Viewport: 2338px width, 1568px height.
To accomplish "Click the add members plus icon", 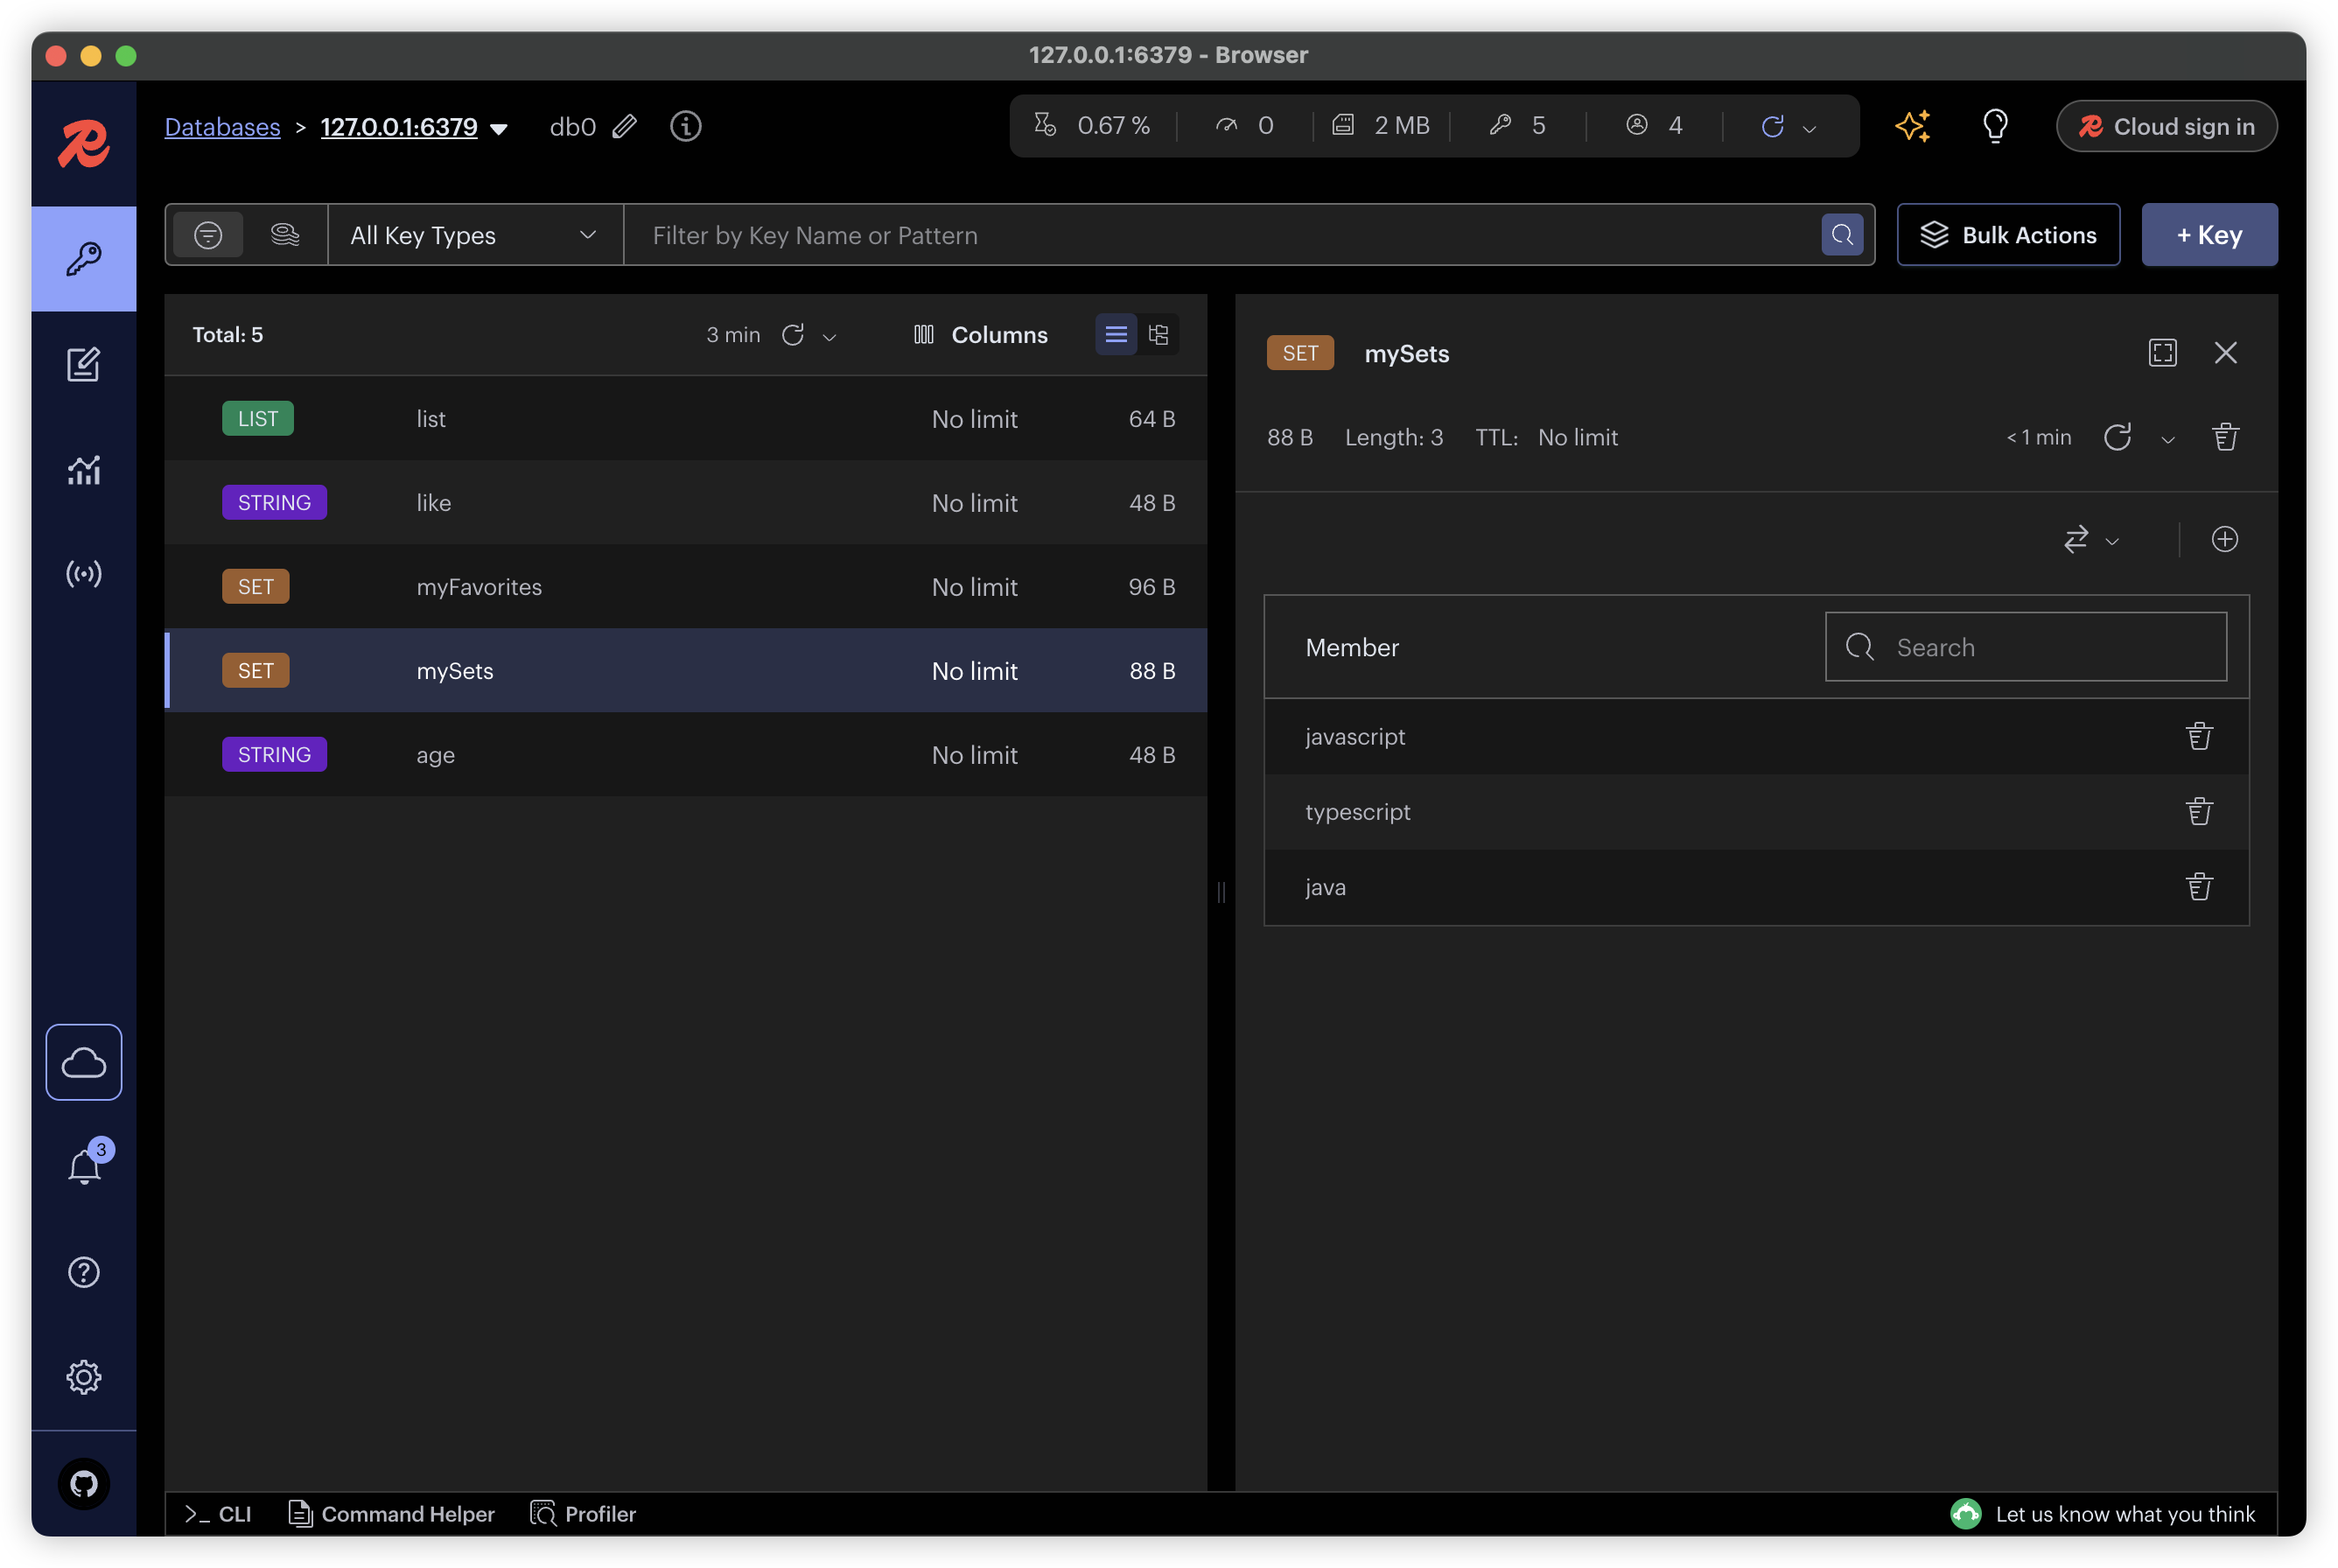I will coord(2224,539).
